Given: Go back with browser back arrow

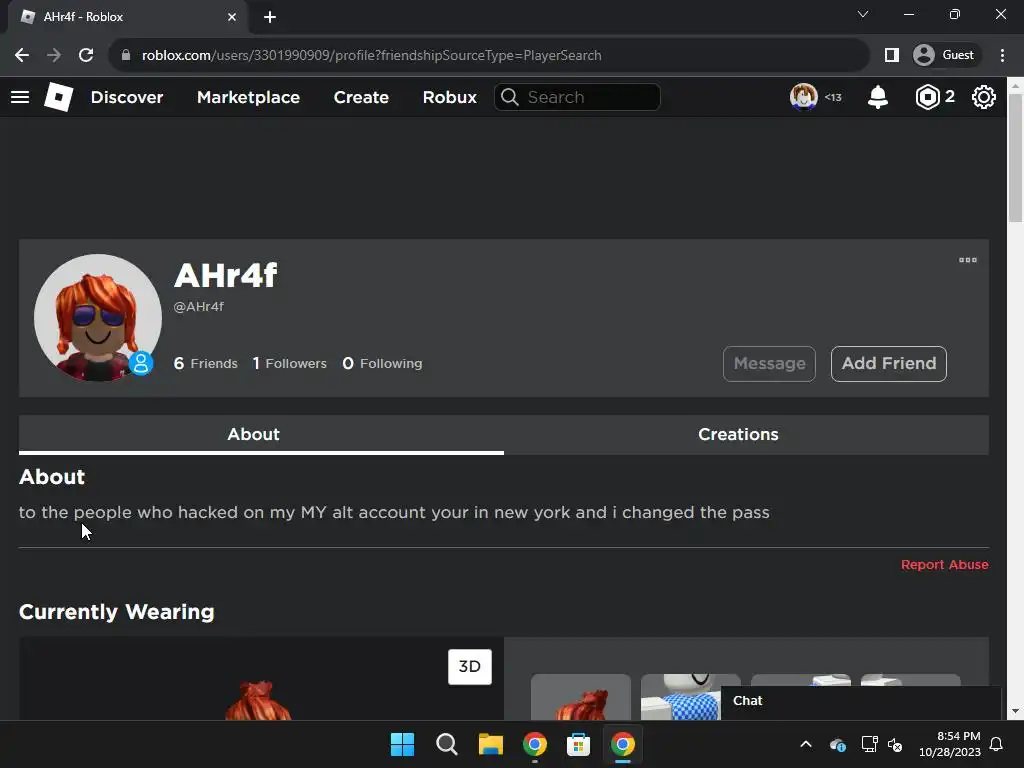Looking at the screenshot, I should click(22, 56).
